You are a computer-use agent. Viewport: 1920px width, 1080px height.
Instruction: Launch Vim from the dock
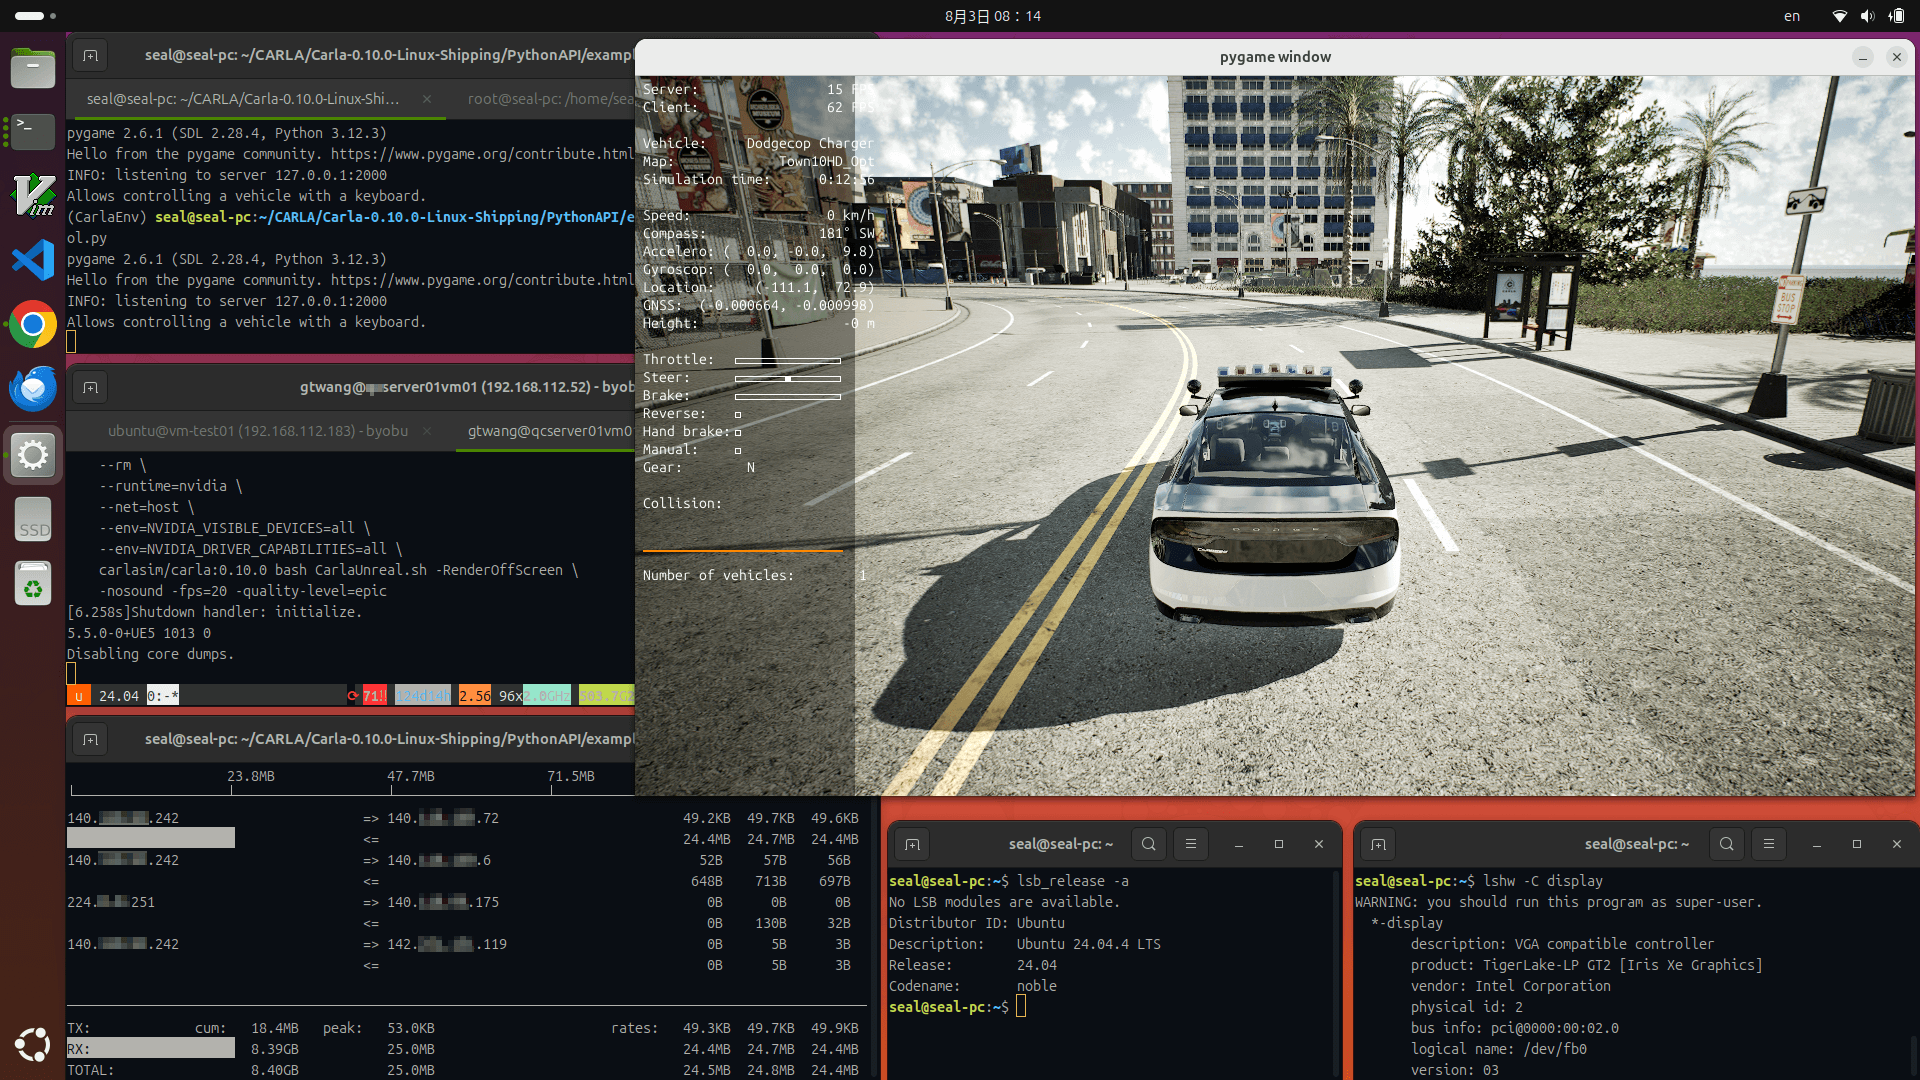coord(33,195)
